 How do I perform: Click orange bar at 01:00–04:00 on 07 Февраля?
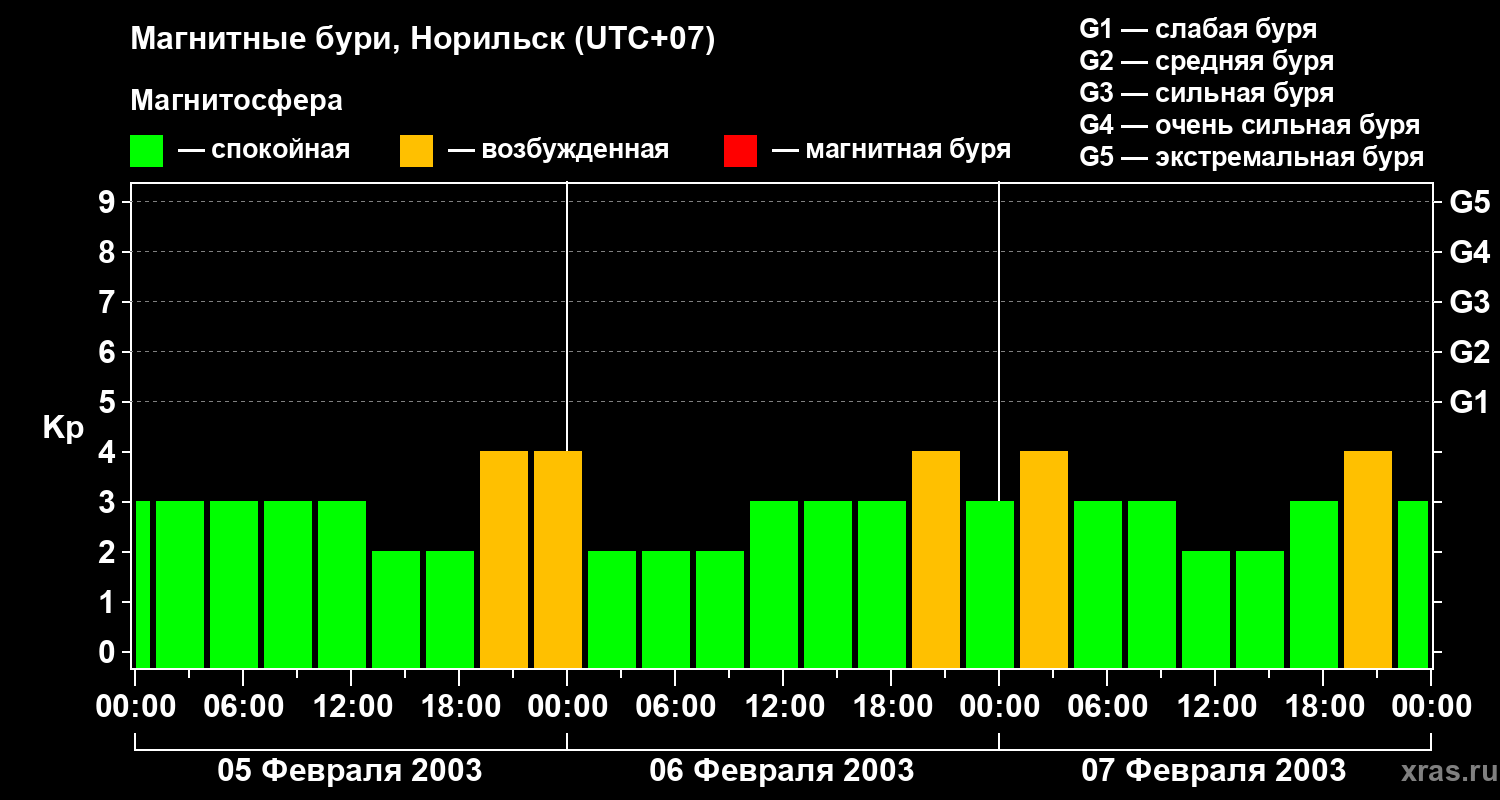(x=1044, y=559)
